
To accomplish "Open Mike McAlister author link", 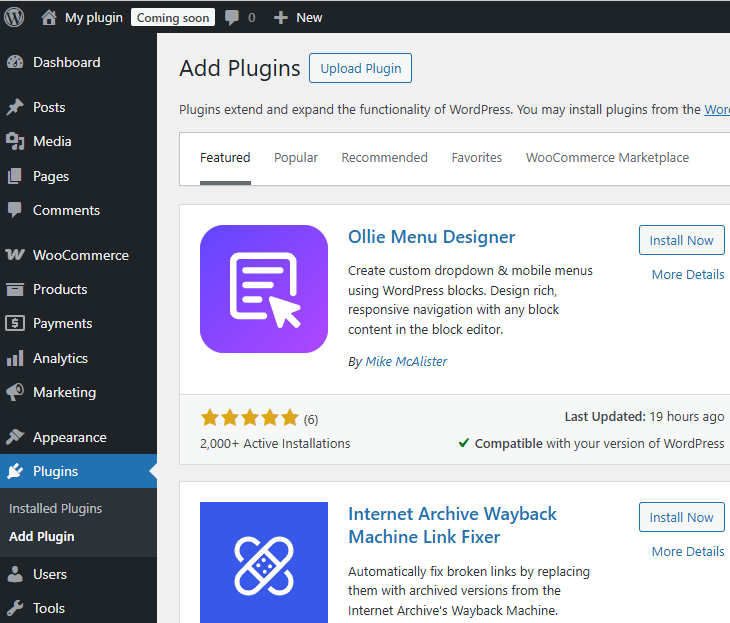I will (406, 361).
